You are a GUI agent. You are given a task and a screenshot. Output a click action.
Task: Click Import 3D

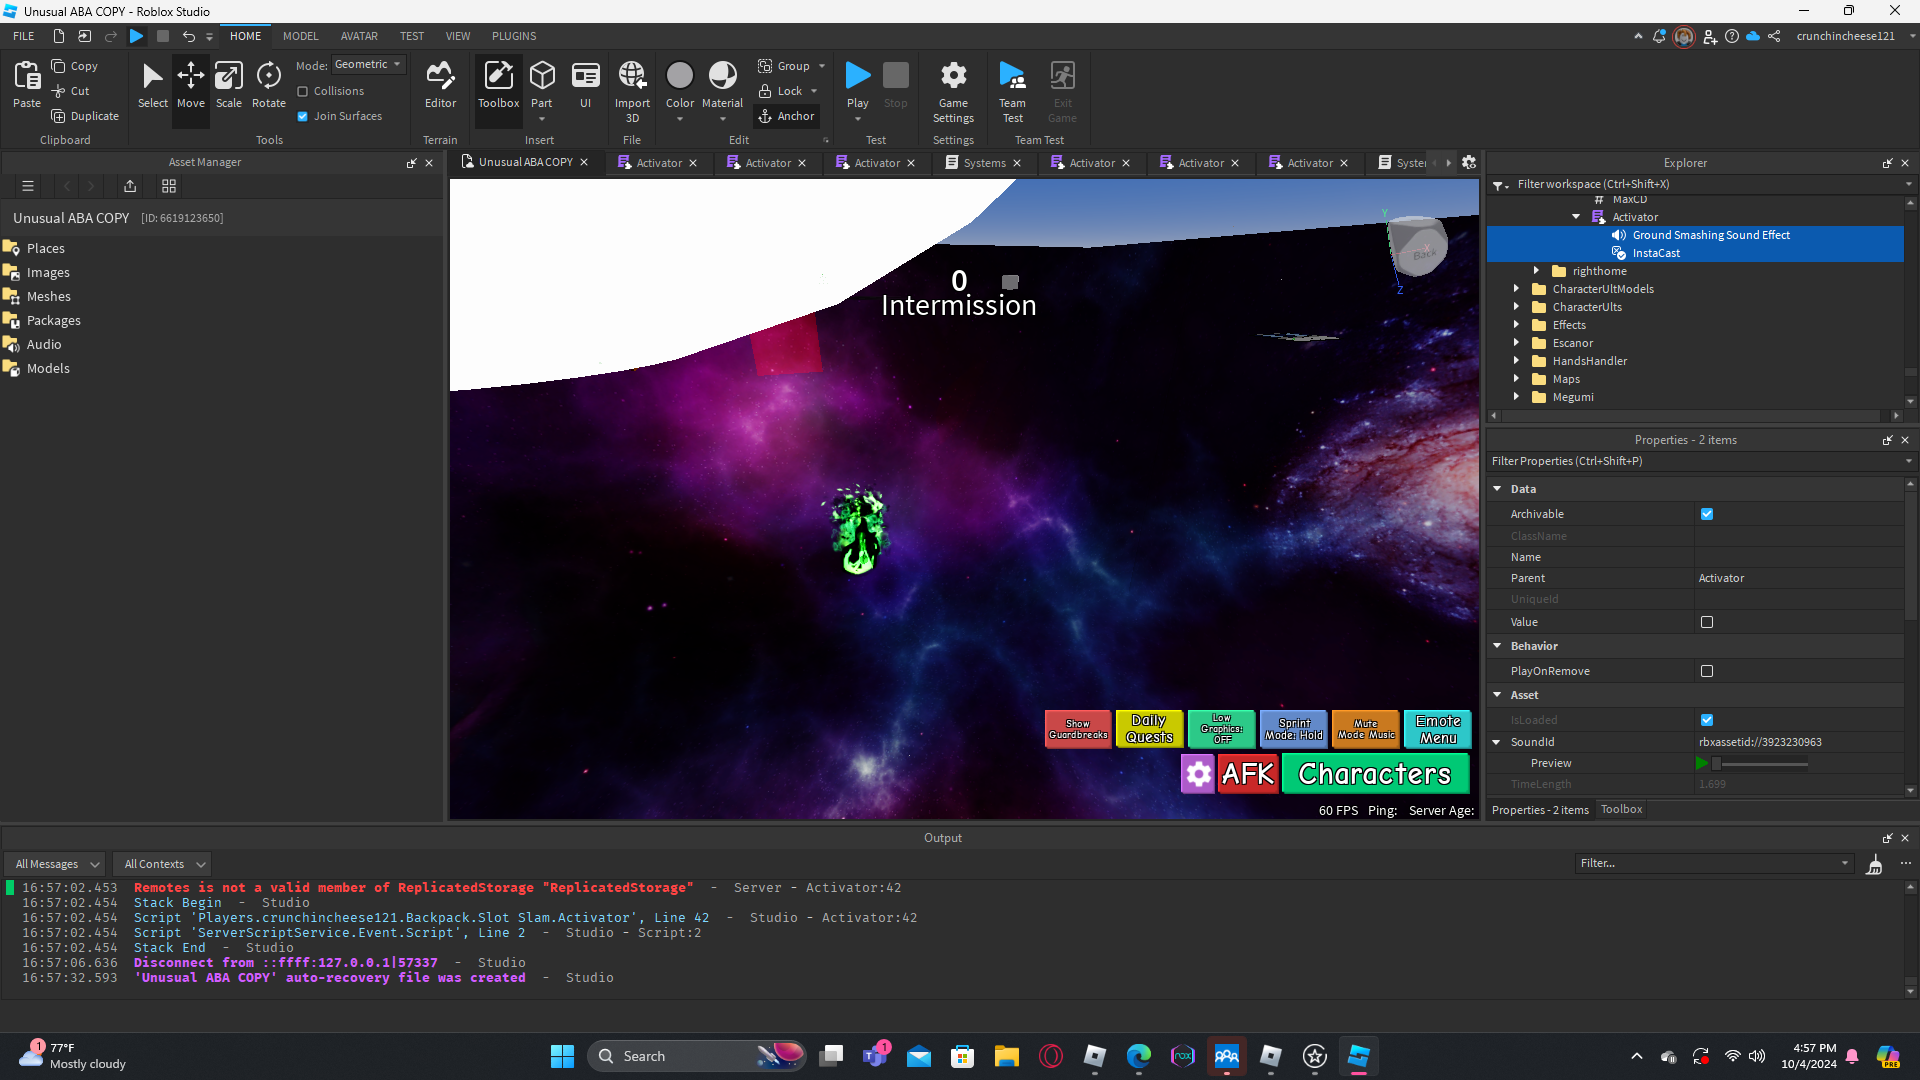pos(632,91)
